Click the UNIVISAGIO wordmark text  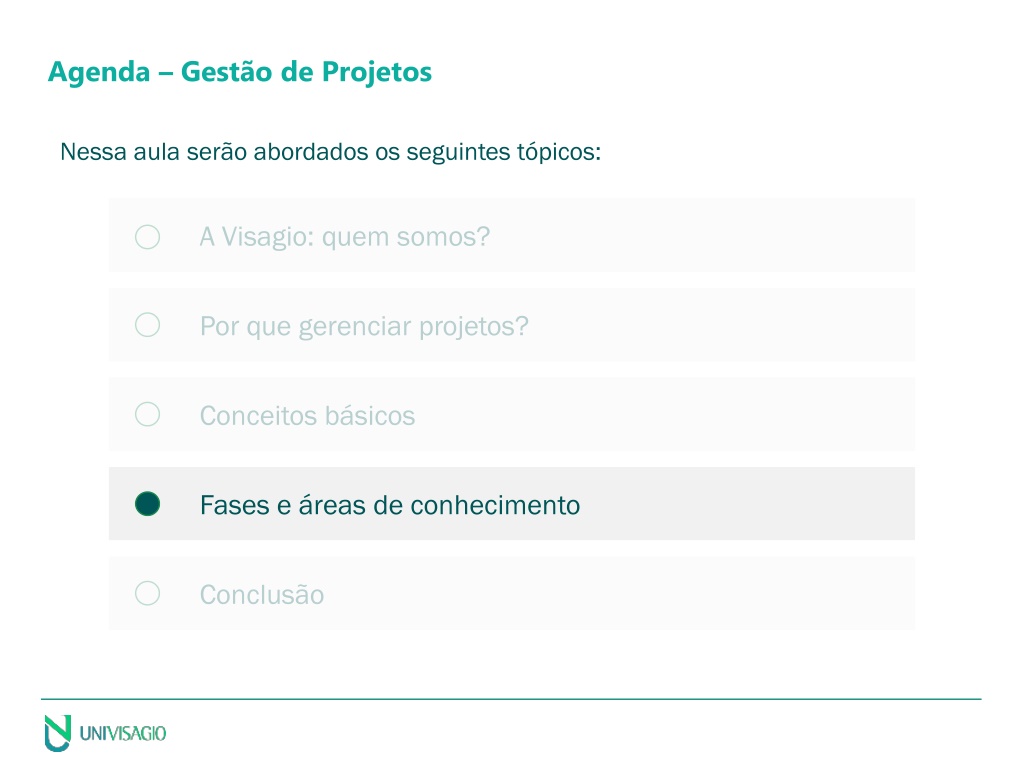tap(123, 733)
